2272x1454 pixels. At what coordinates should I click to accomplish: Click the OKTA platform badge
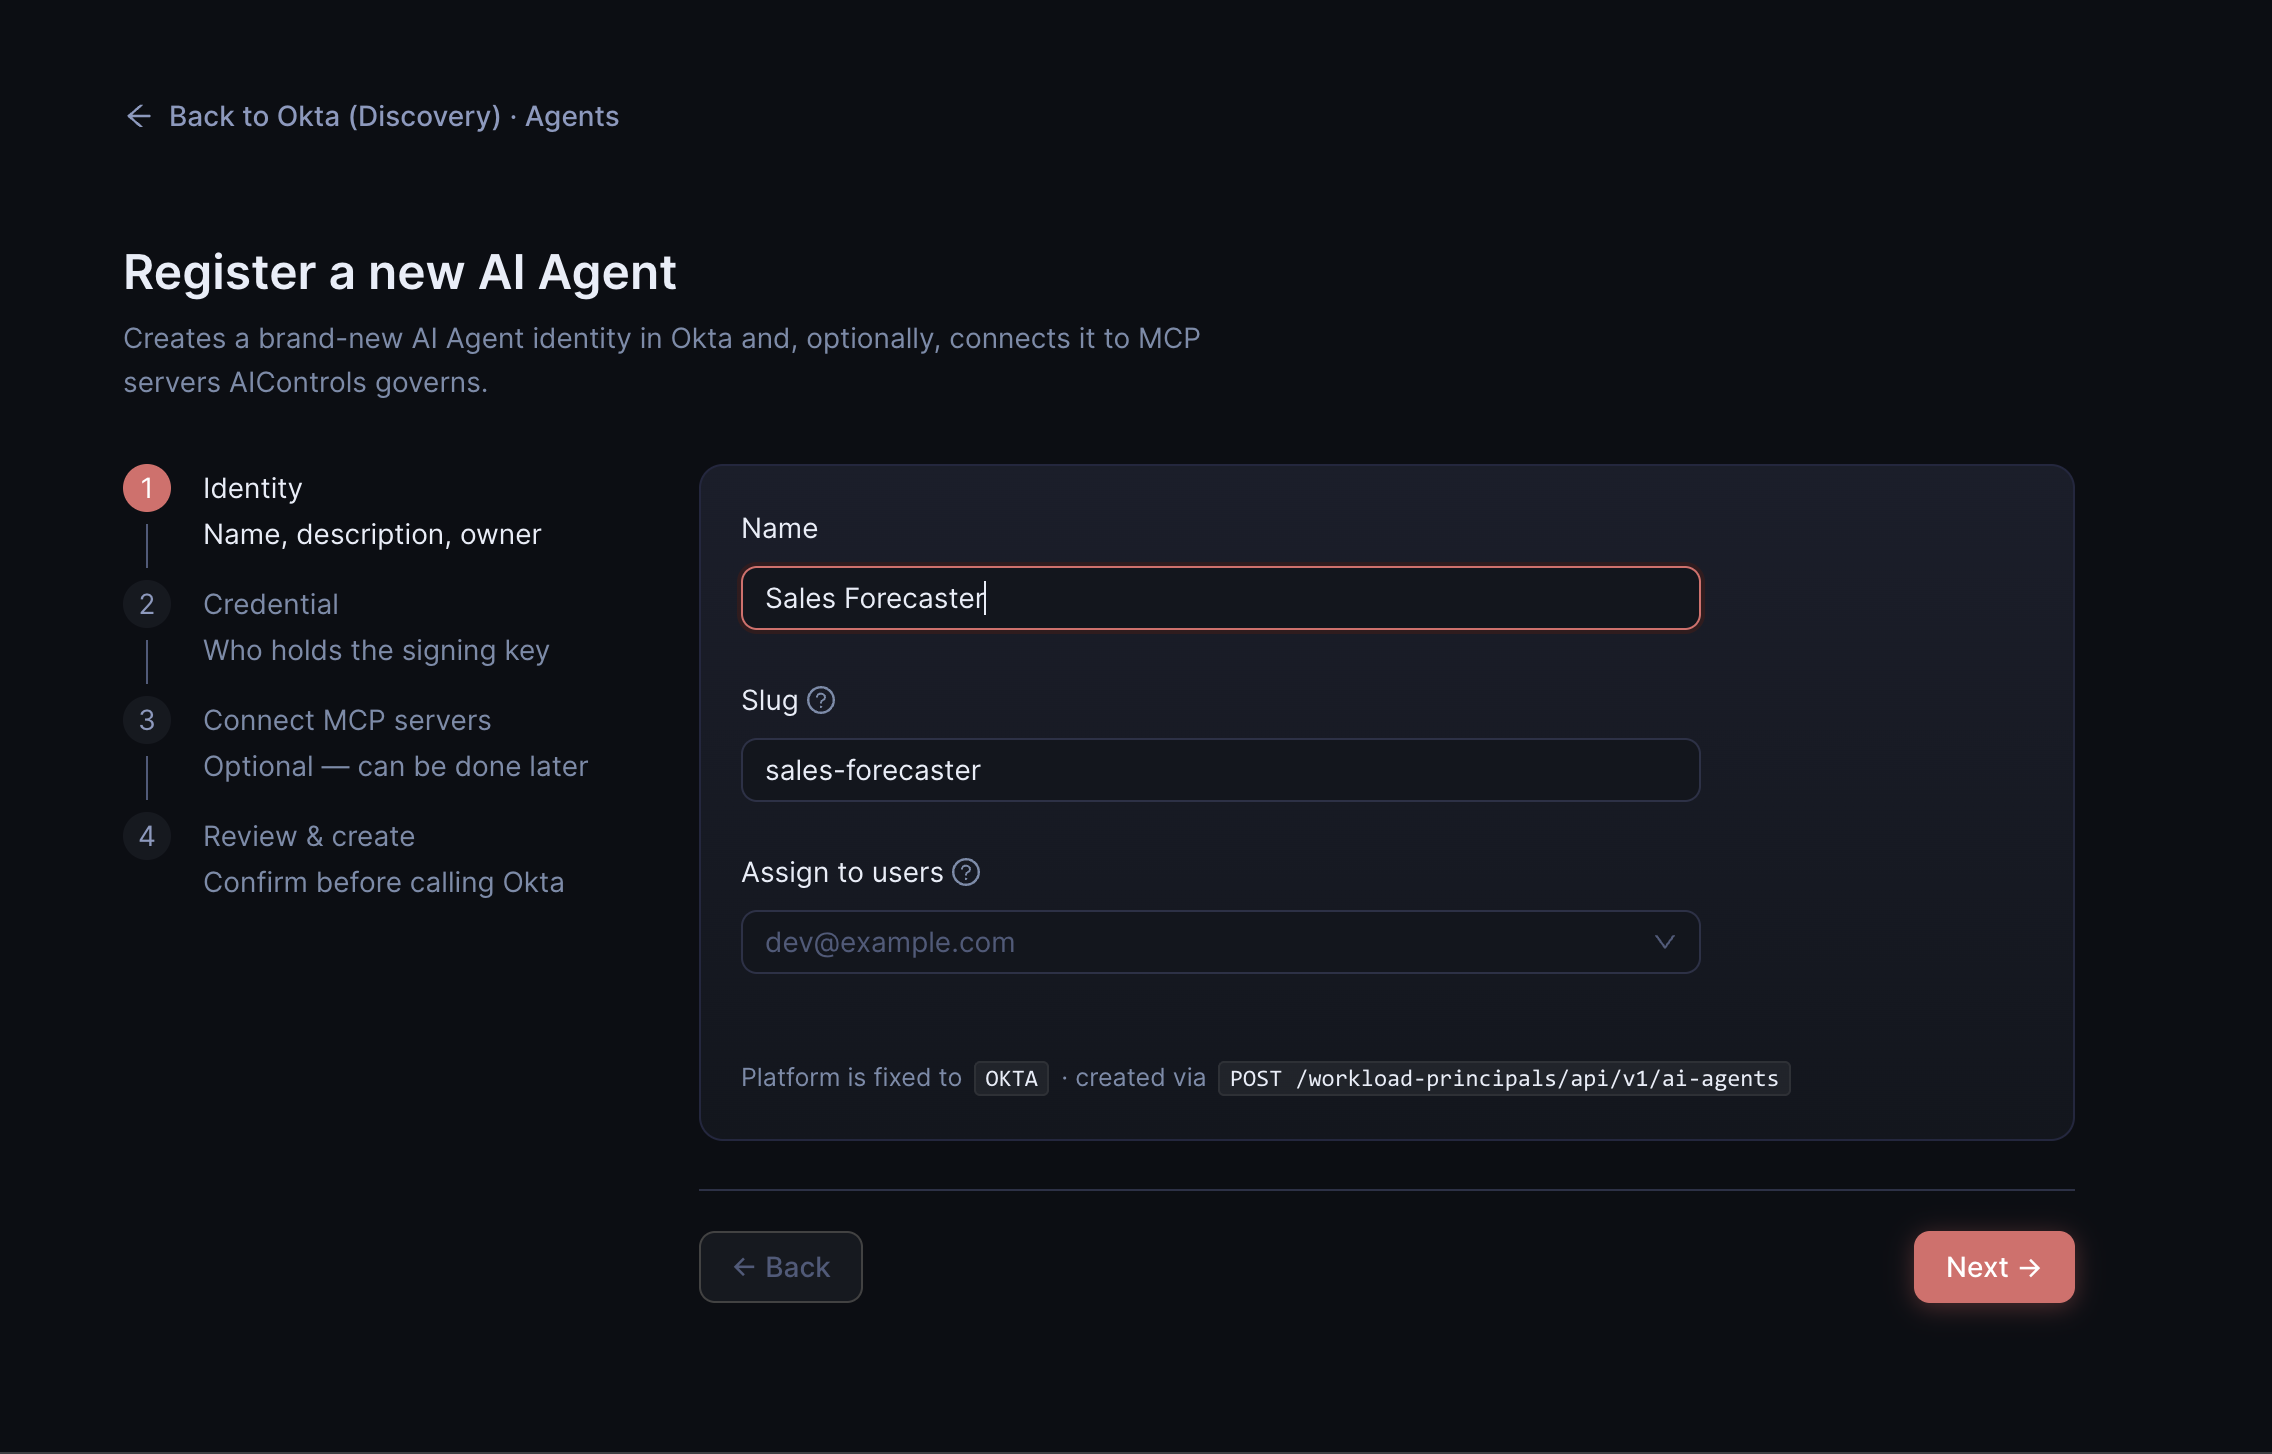(x=1011, y=1078)
